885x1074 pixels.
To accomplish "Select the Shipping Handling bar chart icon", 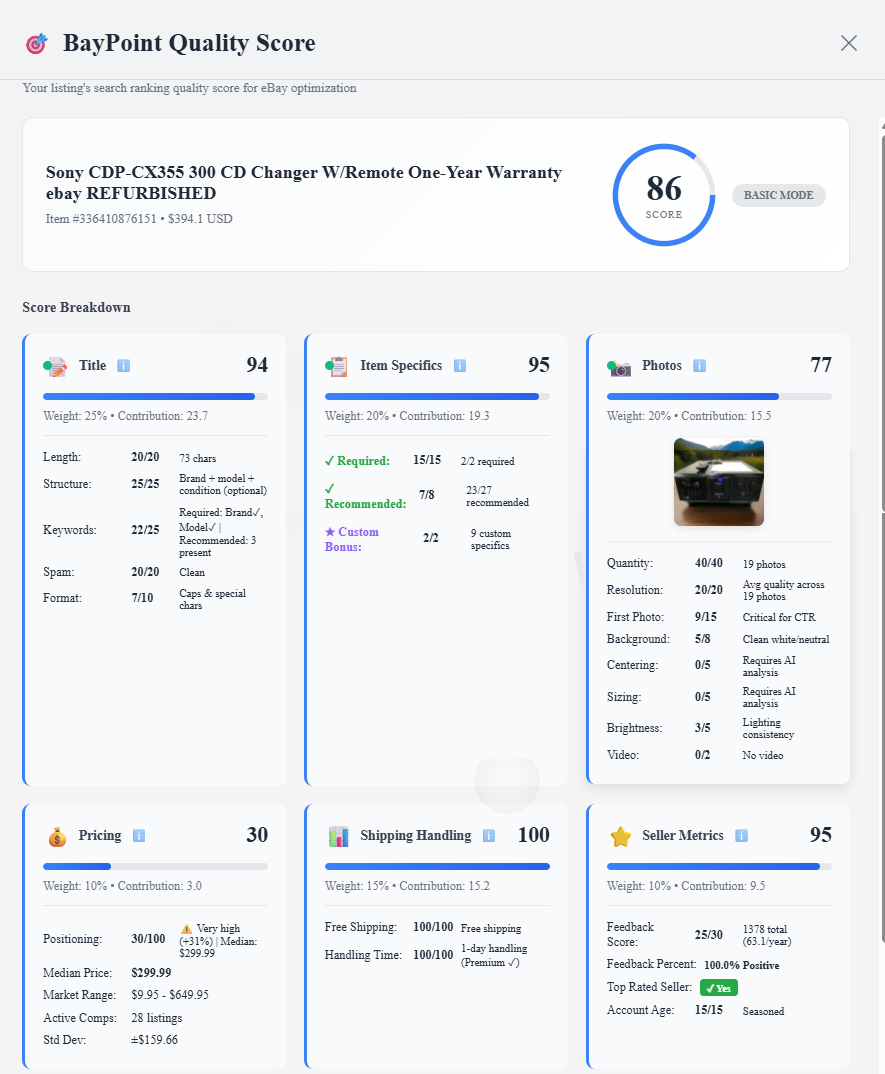I will tap(339, 835).
